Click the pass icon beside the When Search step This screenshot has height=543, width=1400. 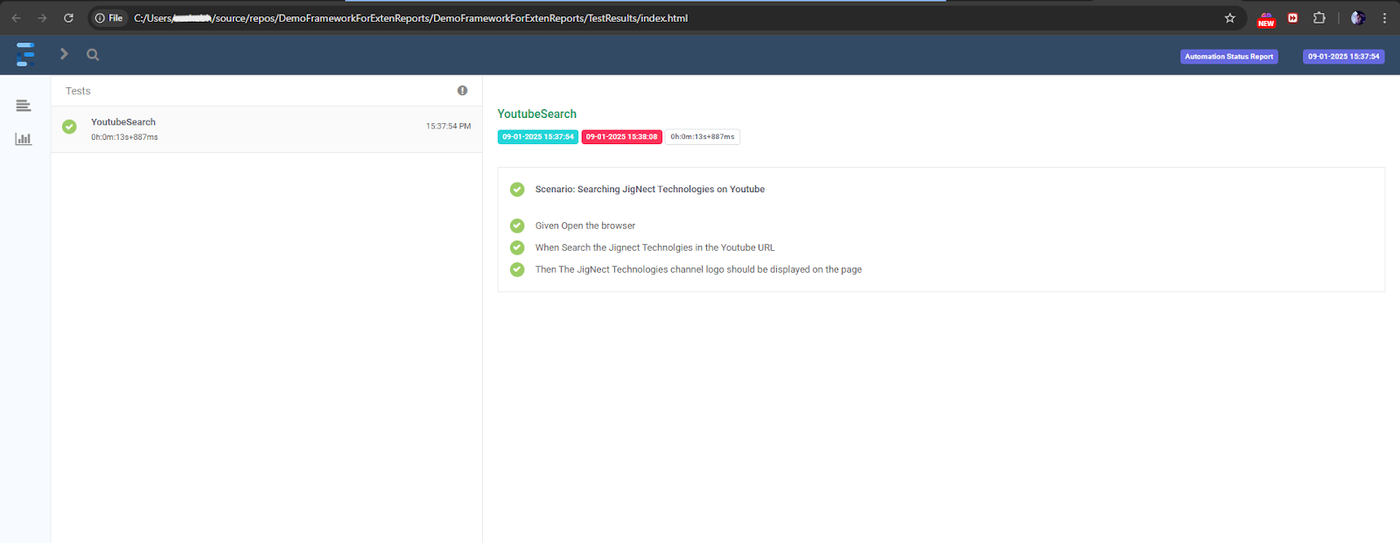coord(517,247)
